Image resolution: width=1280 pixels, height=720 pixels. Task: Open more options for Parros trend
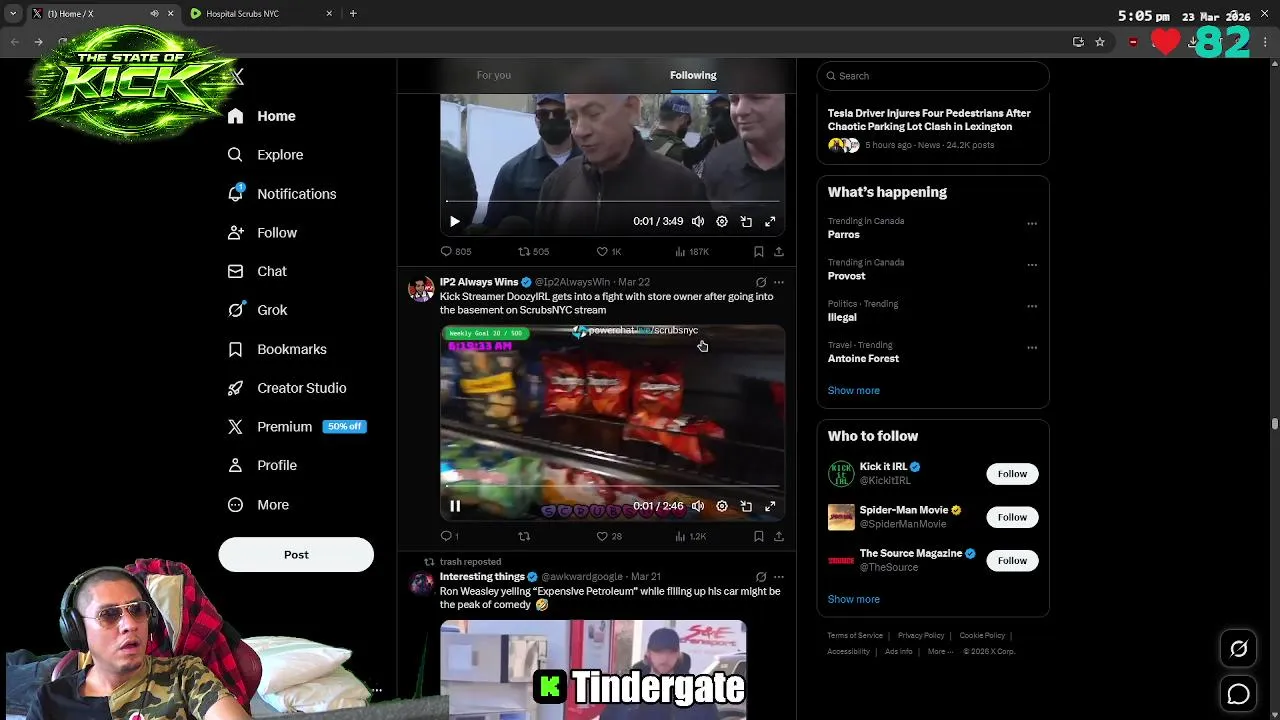(1032, 224)
